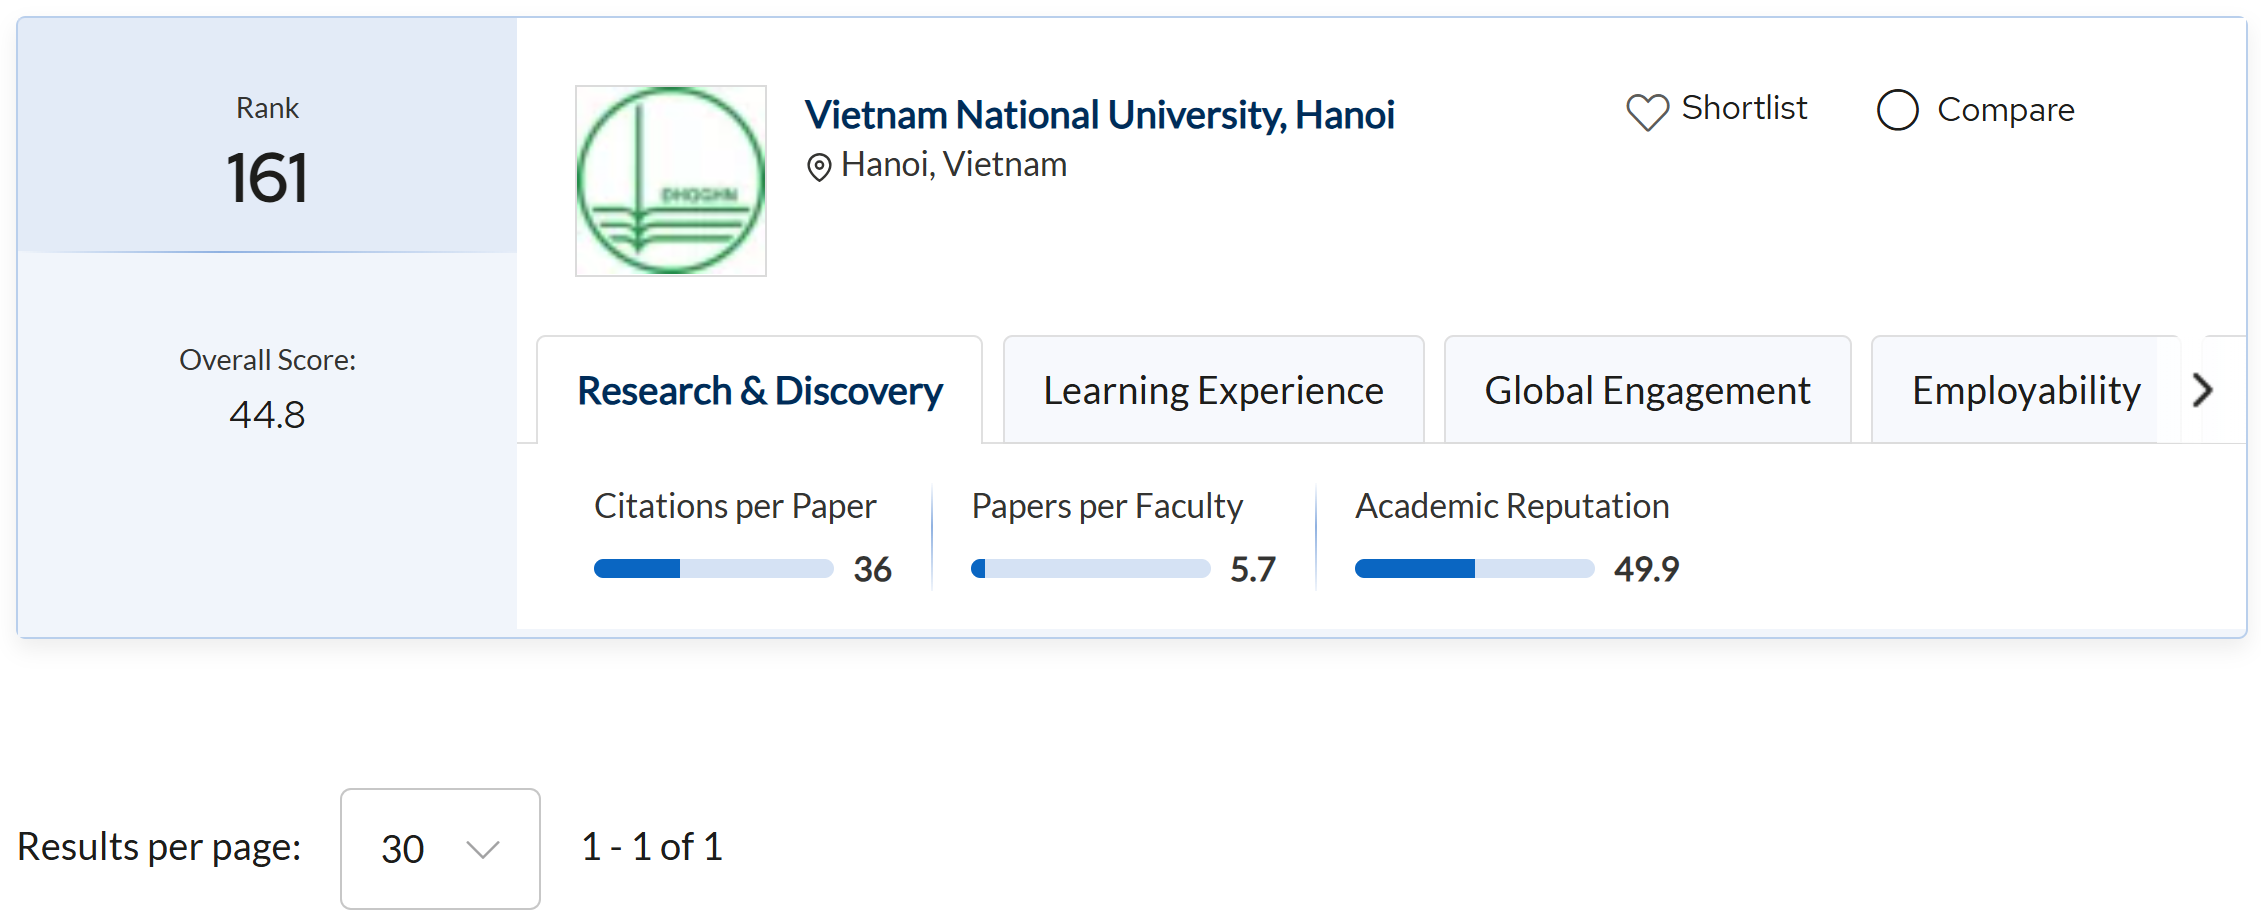Image resolution: width=2261 pixels, height=922 pixels.
Task: Open the results per page dropdown
Action: (439, 848)
